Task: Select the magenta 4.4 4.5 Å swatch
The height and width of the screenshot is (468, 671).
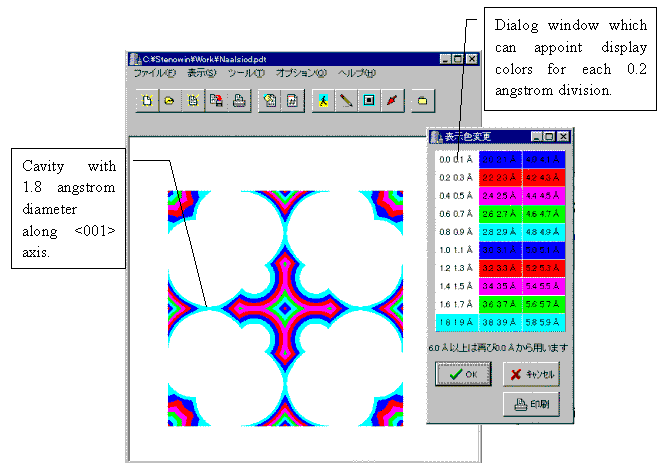Action: 544,195
